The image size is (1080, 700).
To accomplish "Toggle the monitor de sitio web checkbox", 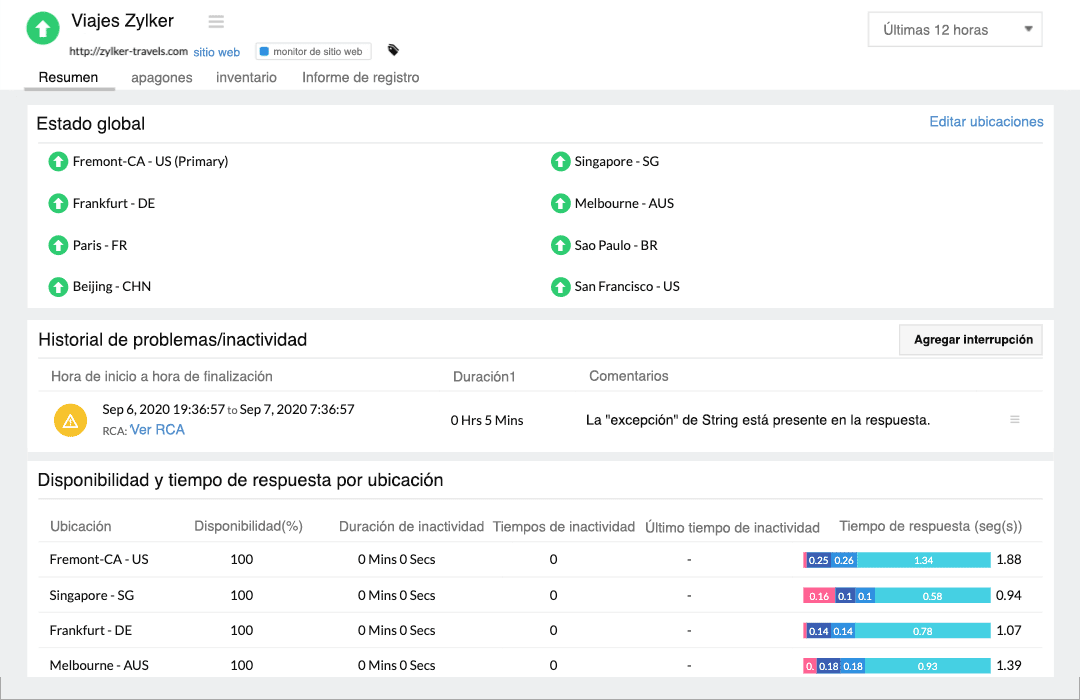I will coord(263,50).
